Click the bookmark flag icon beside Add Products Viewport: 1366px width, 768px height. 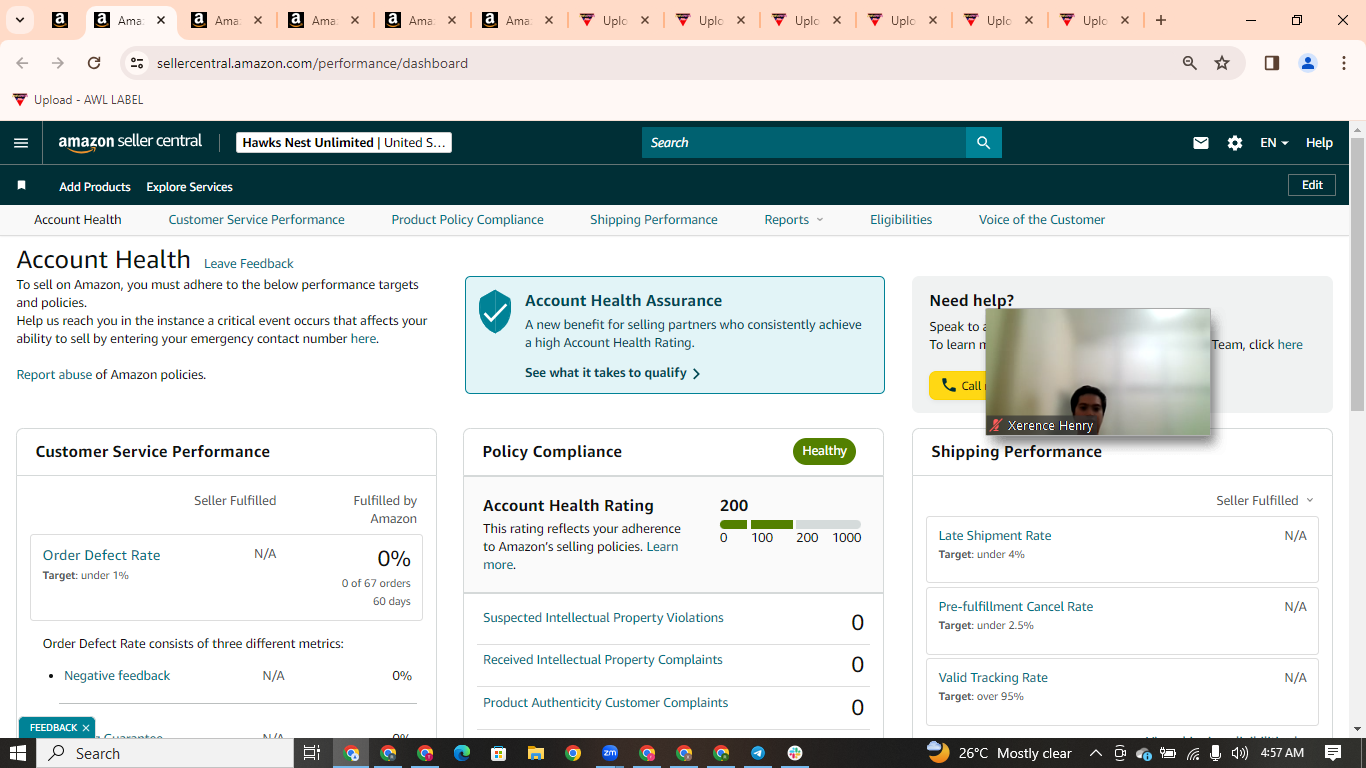(x=22, y=186)
